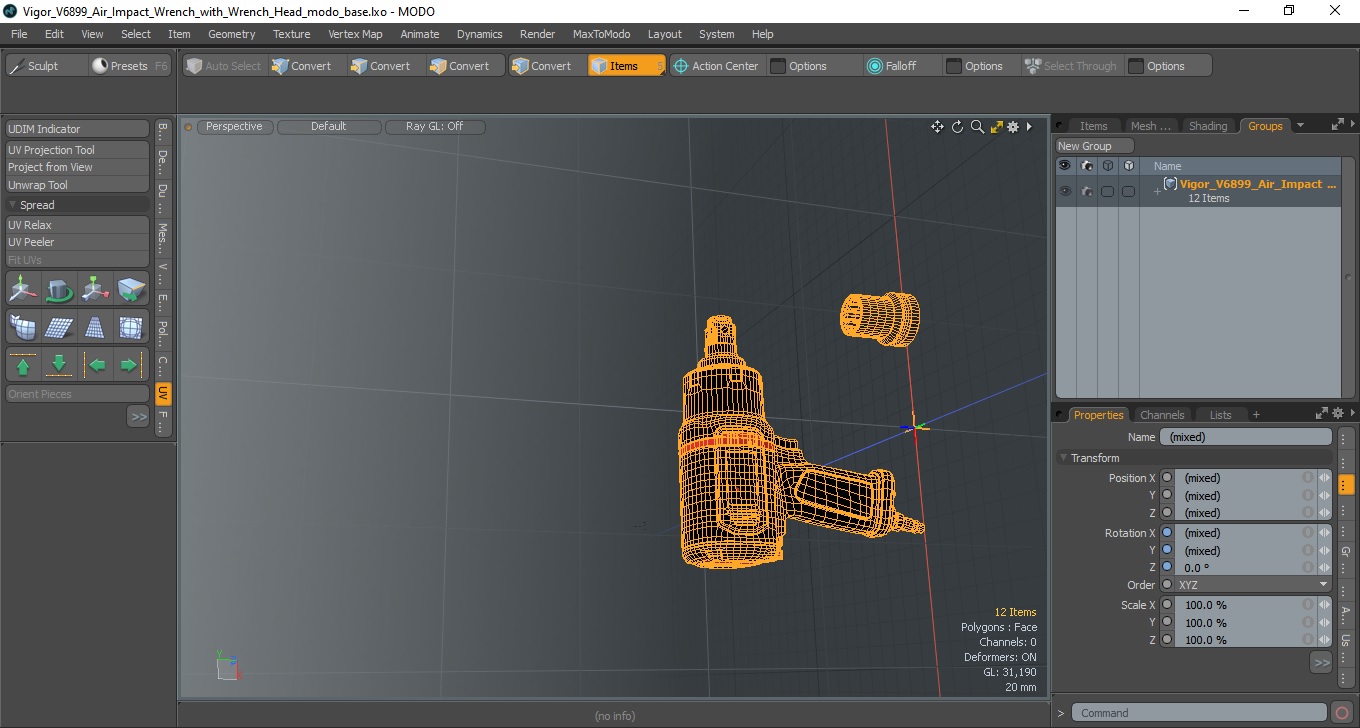This screenshot has height=728, width=1360.
Task: Open the dropdown arrow next to Groups tab
Action: point(1300,126)
